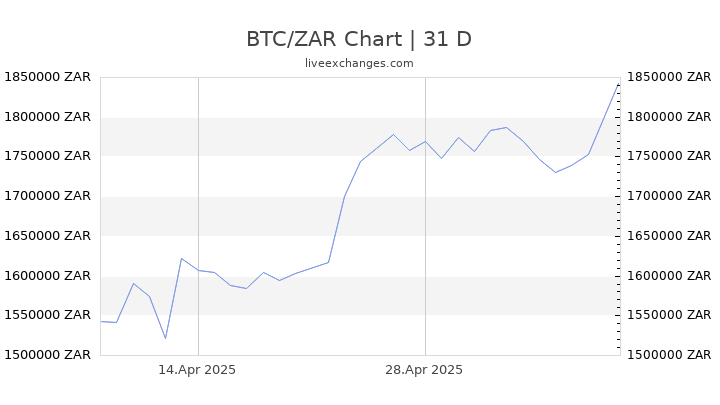Click the left 1600000 ZAR axis label
Image resolution: width=720 pixels, height=405 pixels.
48,276
